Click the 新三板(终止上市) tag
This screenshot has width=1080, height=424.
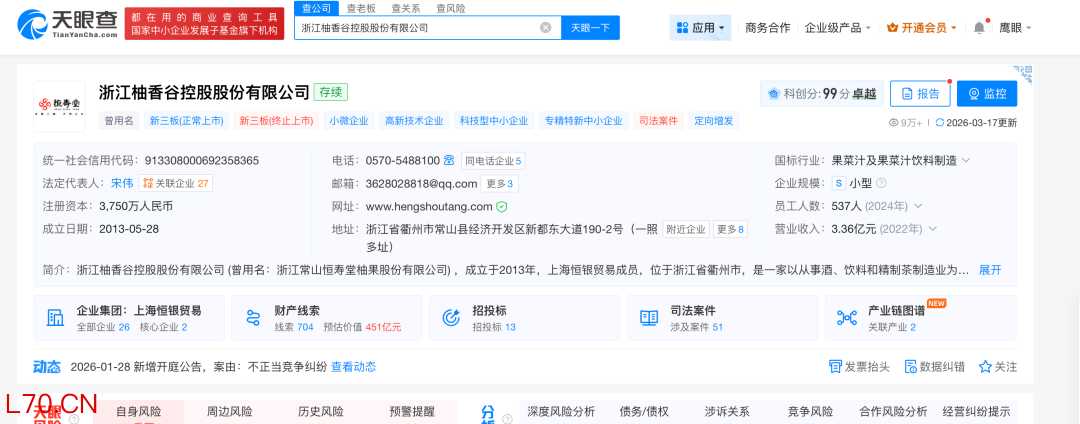click(x=276, y=121)
